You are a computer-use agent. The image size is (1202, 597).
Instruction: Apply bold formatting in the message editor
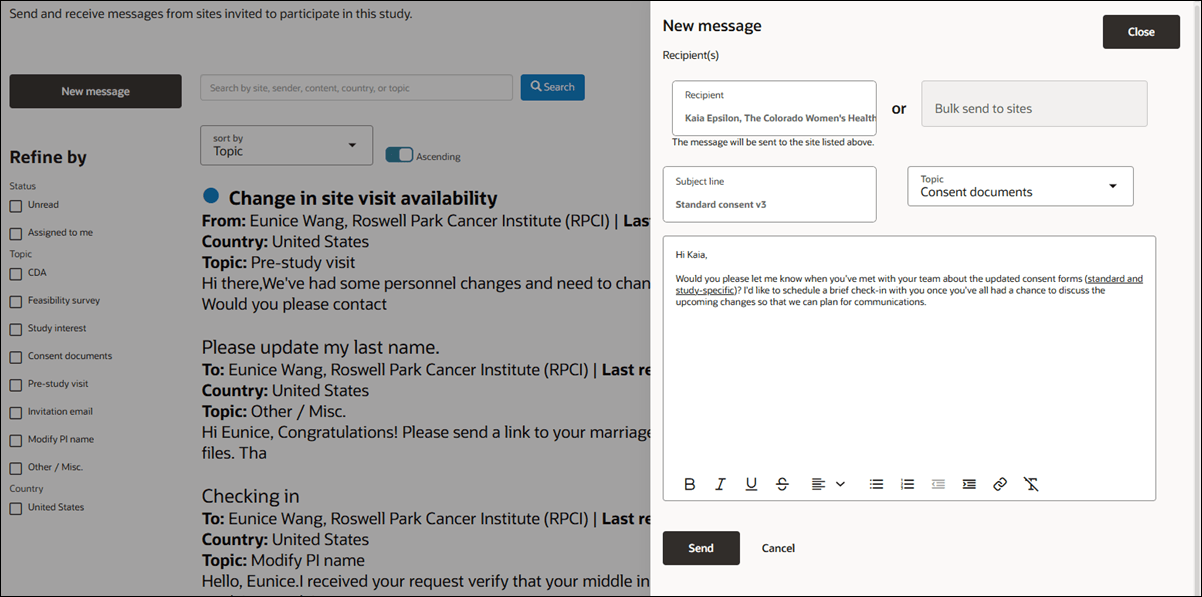[690, 484]
